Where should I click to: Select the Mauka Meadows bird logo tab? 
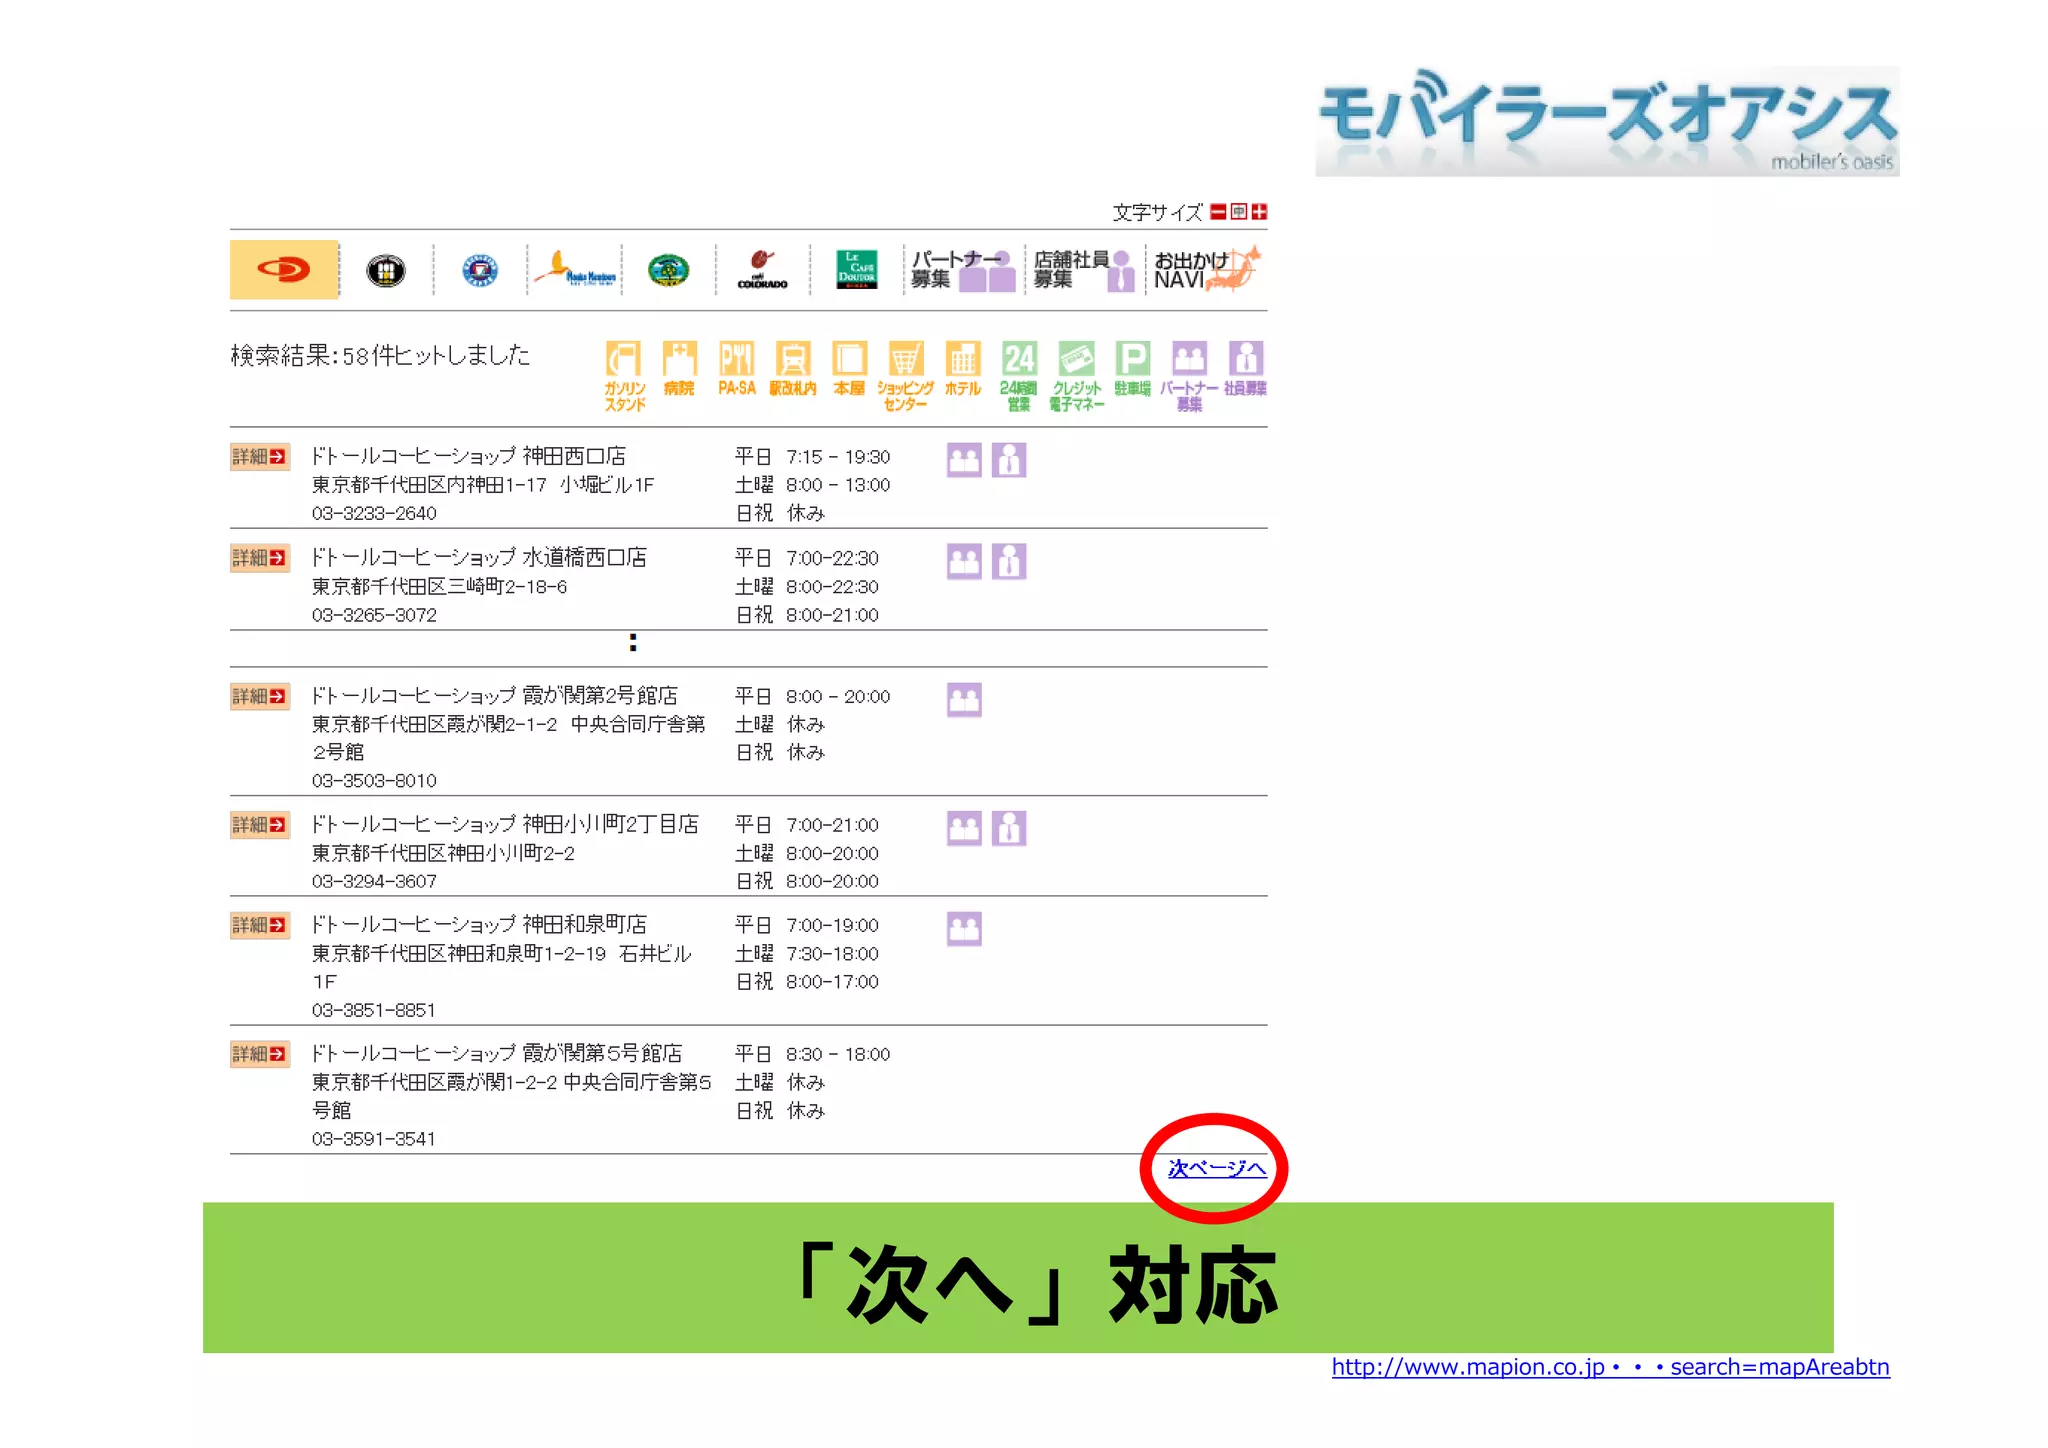[x=575, y=270]
